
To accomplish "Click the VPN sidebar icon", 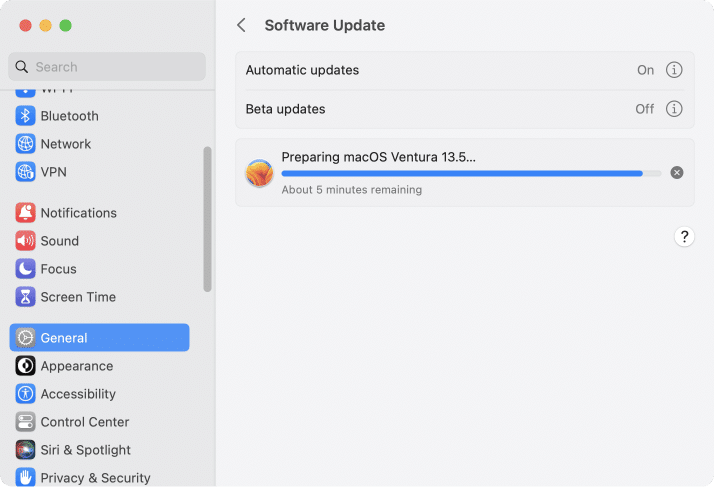I will [25, 172].
